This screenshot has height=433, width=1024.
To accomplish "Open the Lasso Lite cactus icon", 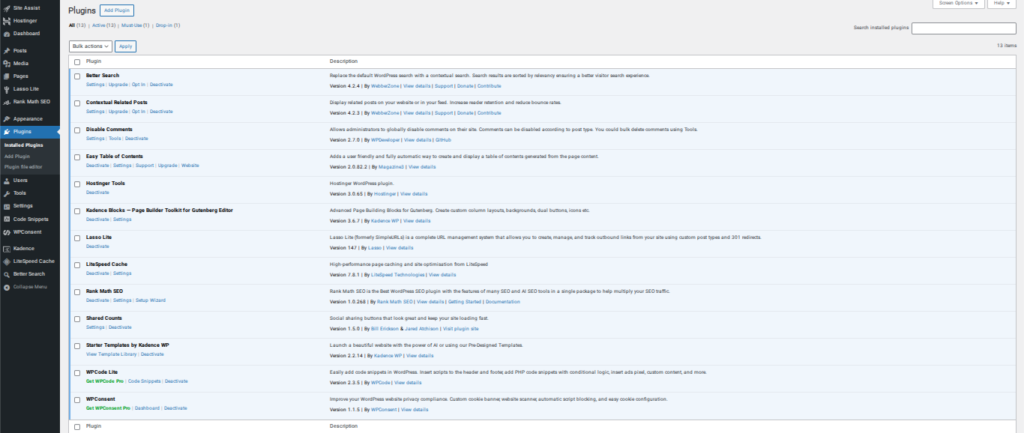I will (7, 89).
